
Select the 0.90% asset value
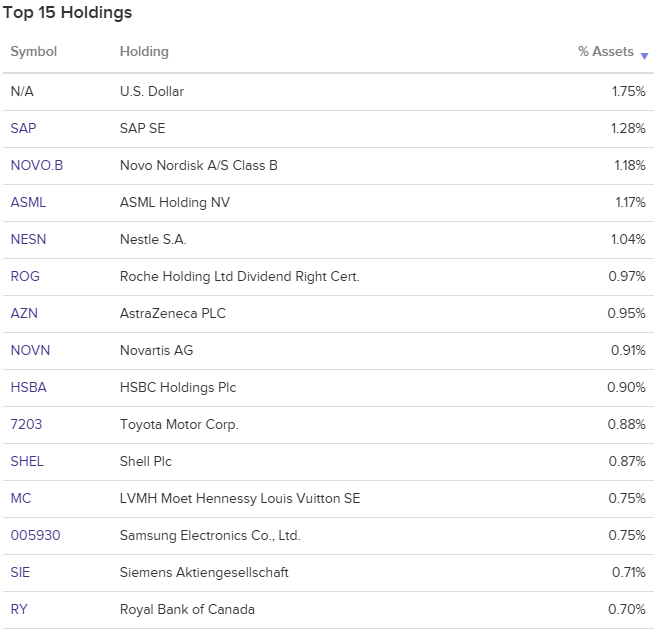tap(627, 387)
